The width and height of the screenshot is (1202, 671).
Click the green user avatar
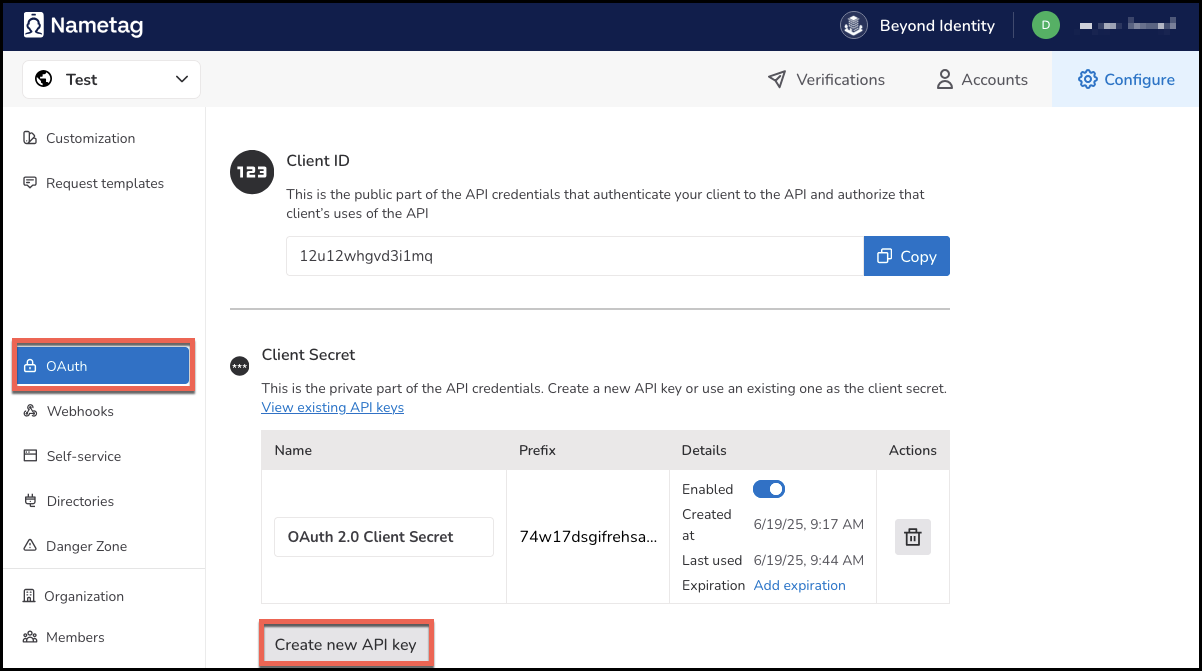point(1045,26)
